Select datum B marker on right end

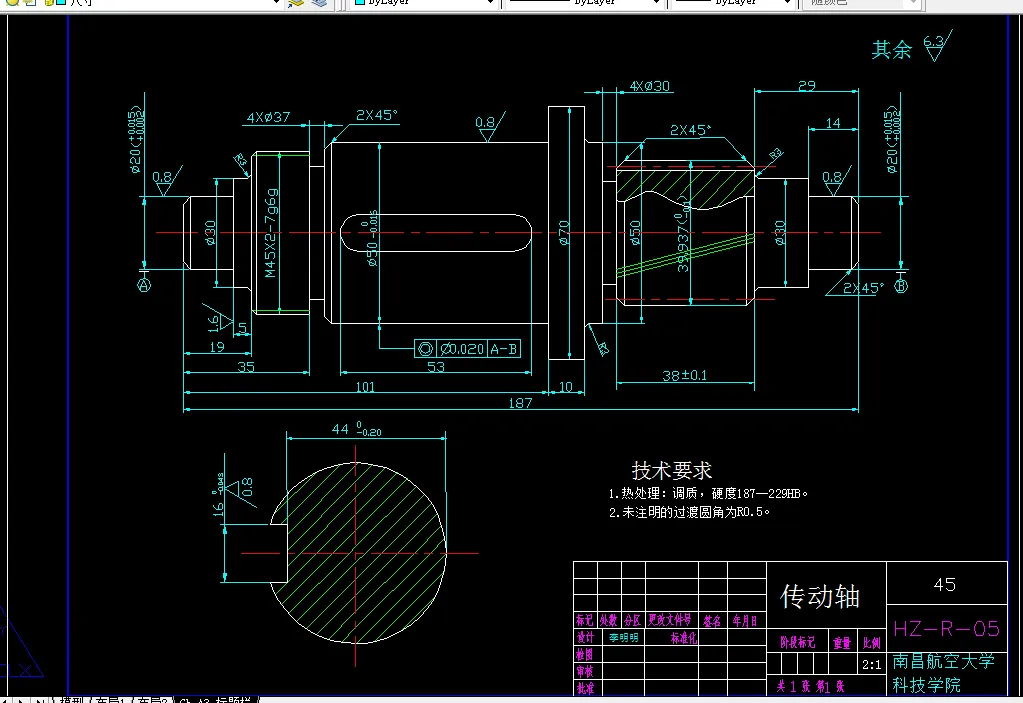tap(901, 286)
